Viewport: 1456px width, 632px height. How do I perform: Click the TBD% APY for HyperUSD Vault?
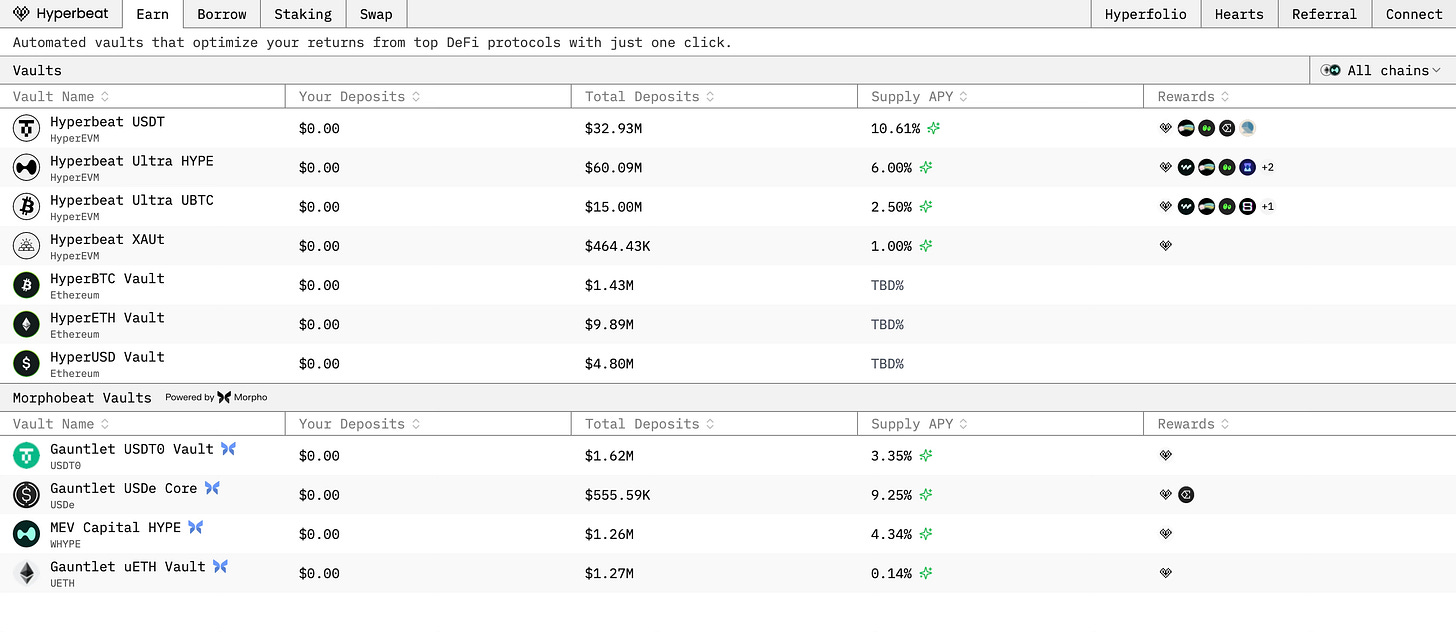[x=887, y=363]
